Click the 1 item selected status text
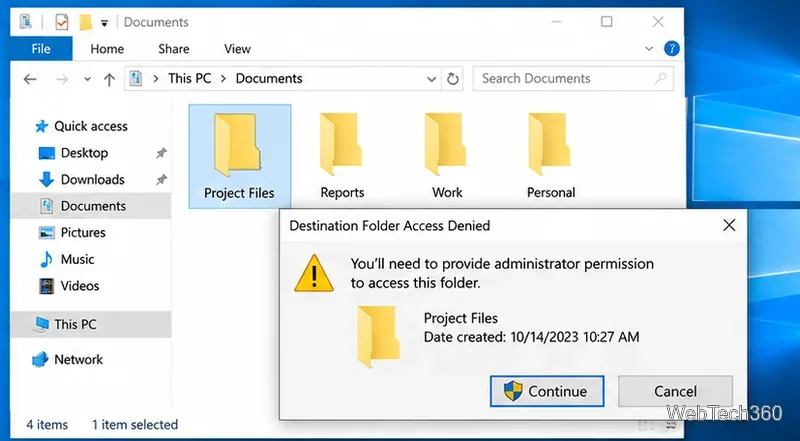The width and height of the screenshot is (800, 441). pos(135,424)
